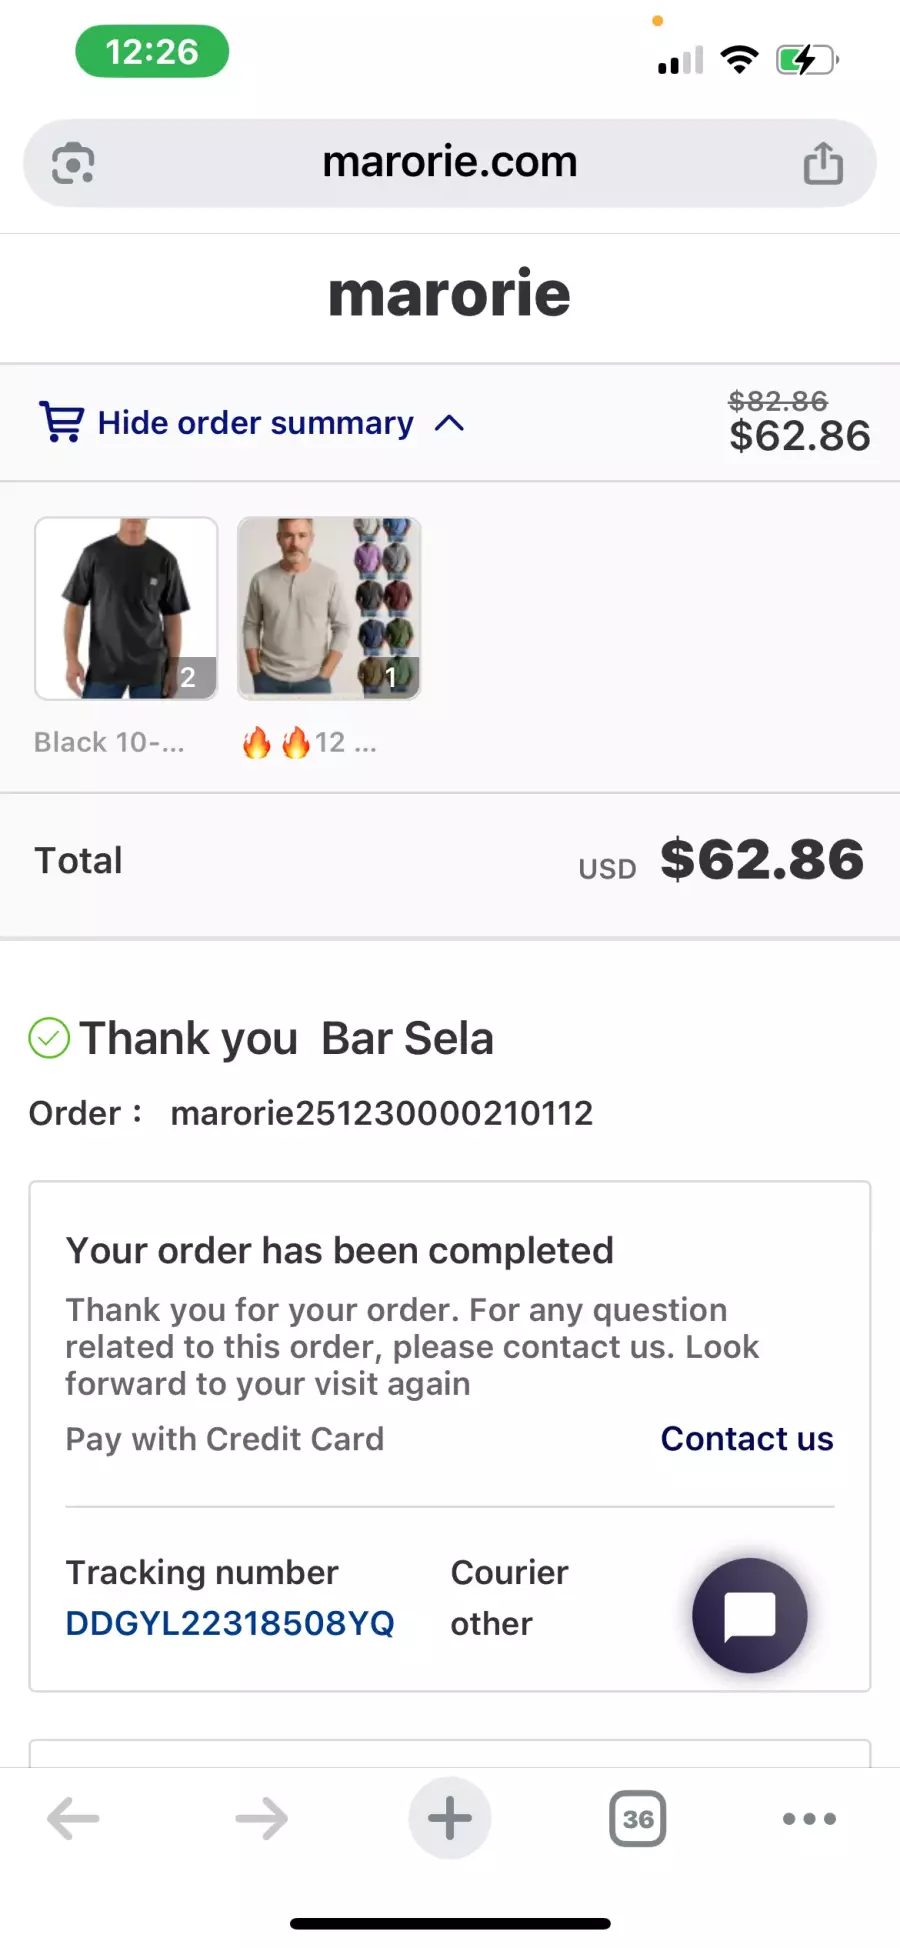Tap the shopping cart icon
The width and height of the screenshot is (900, 1948).
tap(61, 422)
